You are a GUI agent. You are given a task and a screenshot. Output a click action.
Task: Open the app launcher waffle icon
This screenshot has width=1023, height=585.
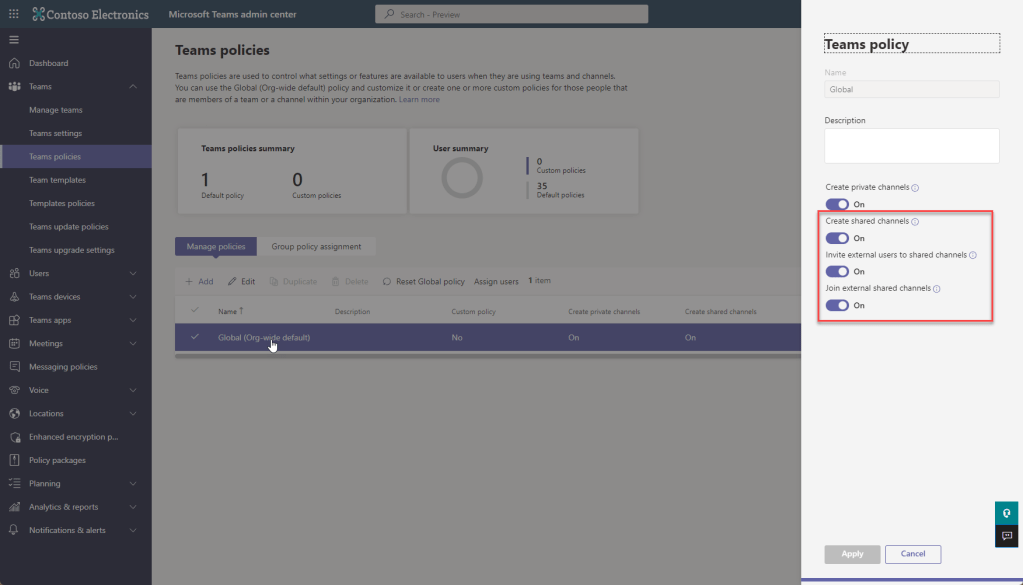point(14,14)
